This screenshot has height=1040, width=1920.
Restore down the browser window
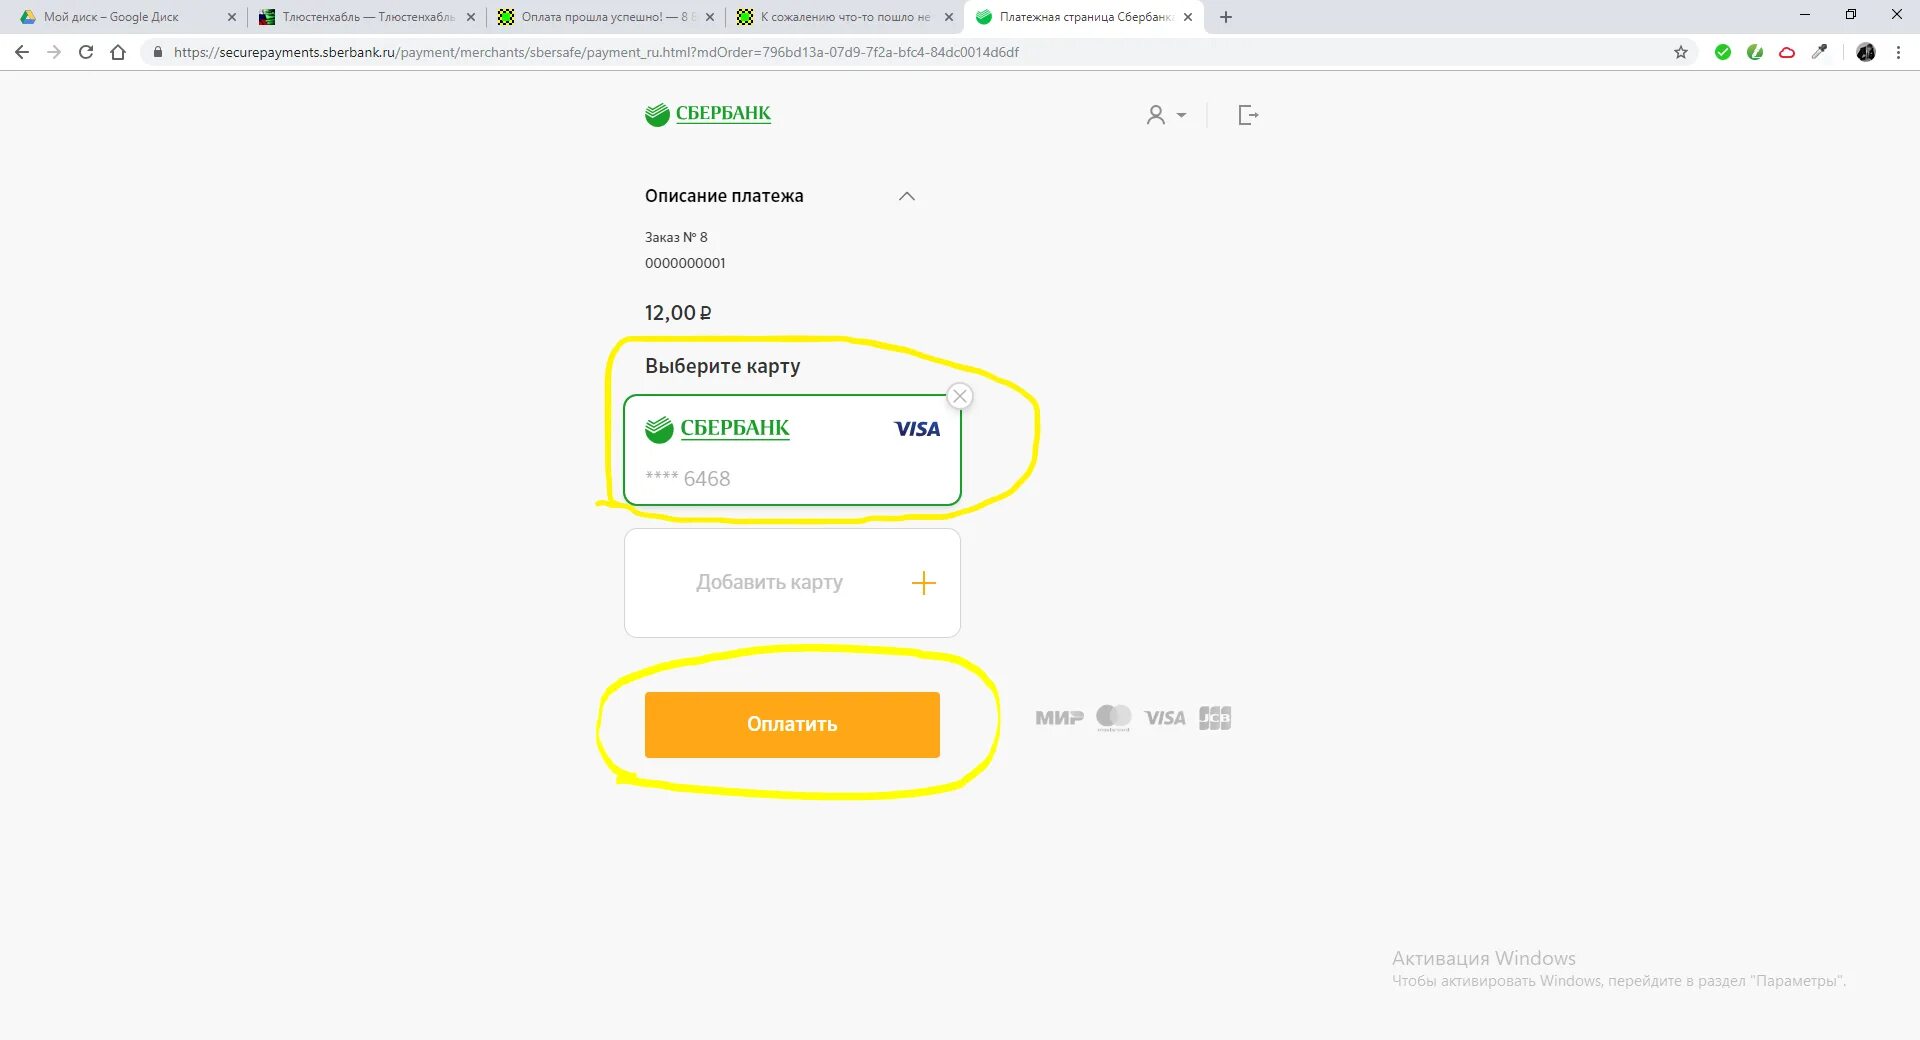point(1851,15)
